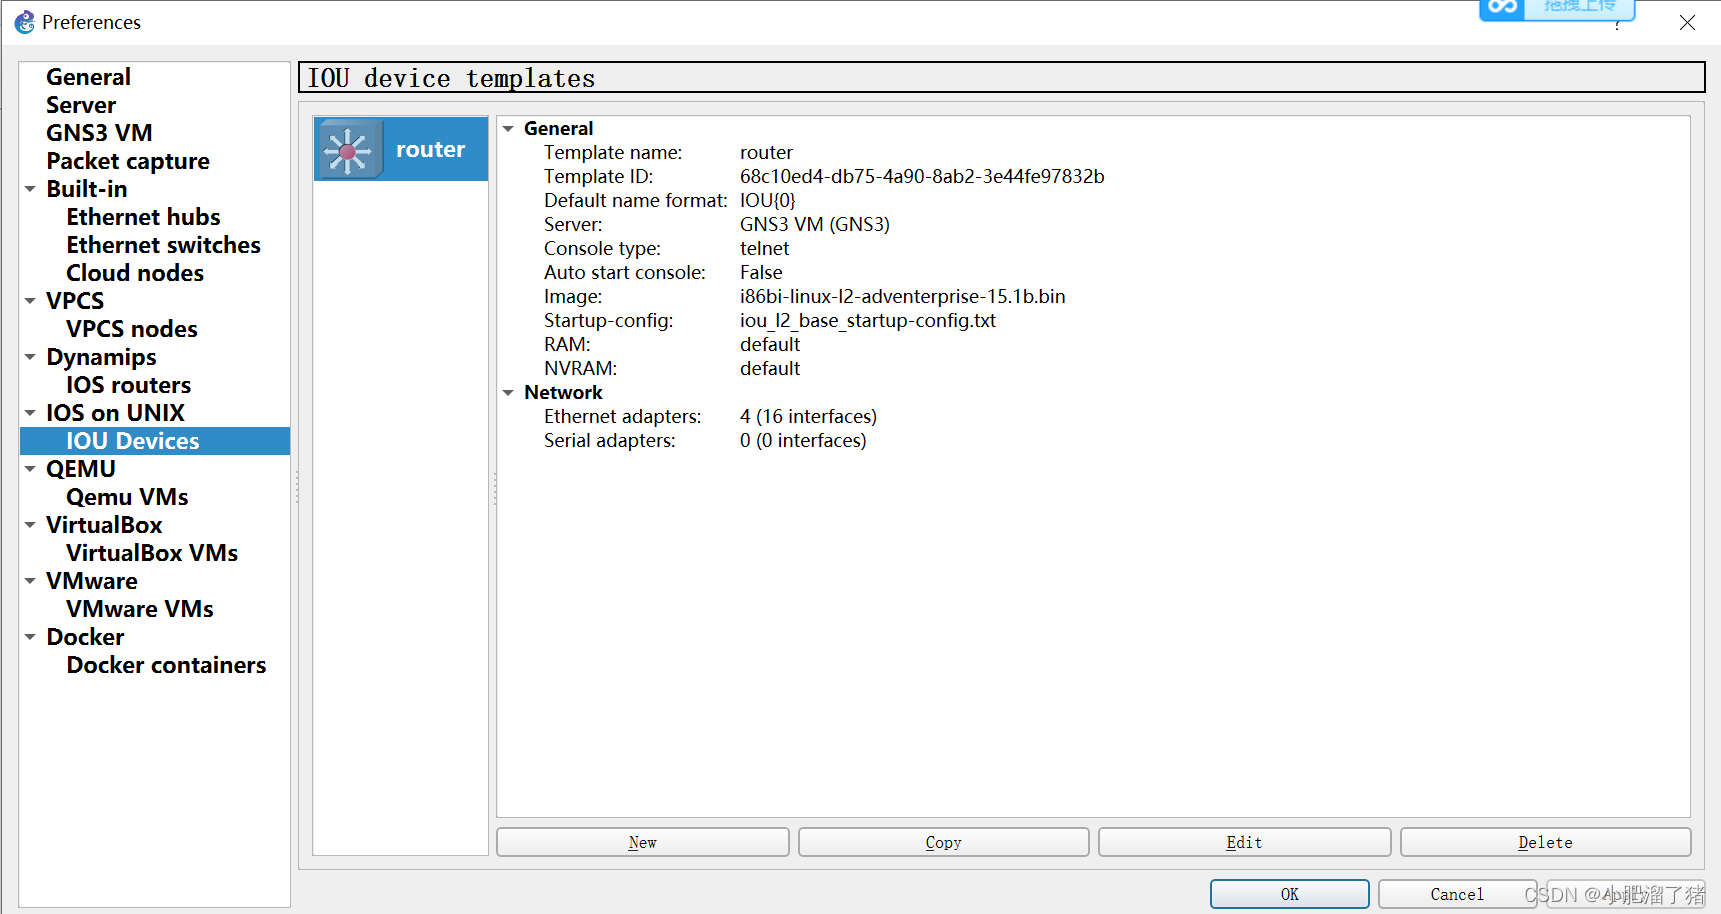Viewport: 1721px width, 914px height.
Task: Click the Template ID value 68c10ed4-db75...
Action: click(922, 177)
